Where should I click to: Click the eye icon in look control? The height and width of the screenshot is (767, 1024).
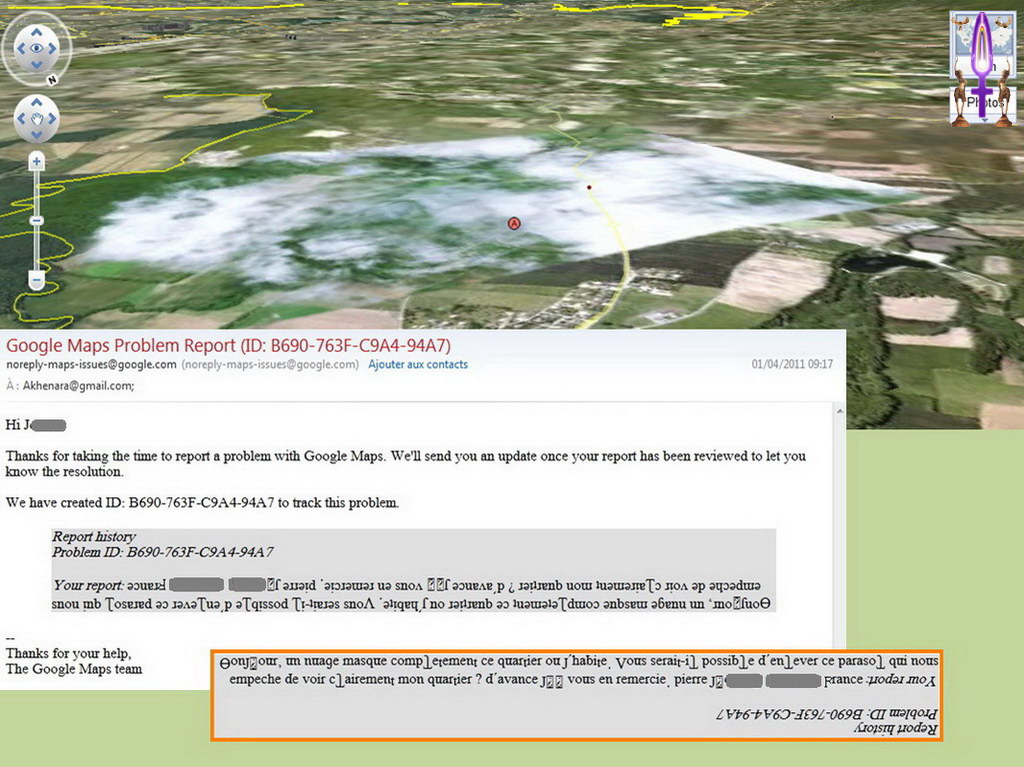(37, 47)
